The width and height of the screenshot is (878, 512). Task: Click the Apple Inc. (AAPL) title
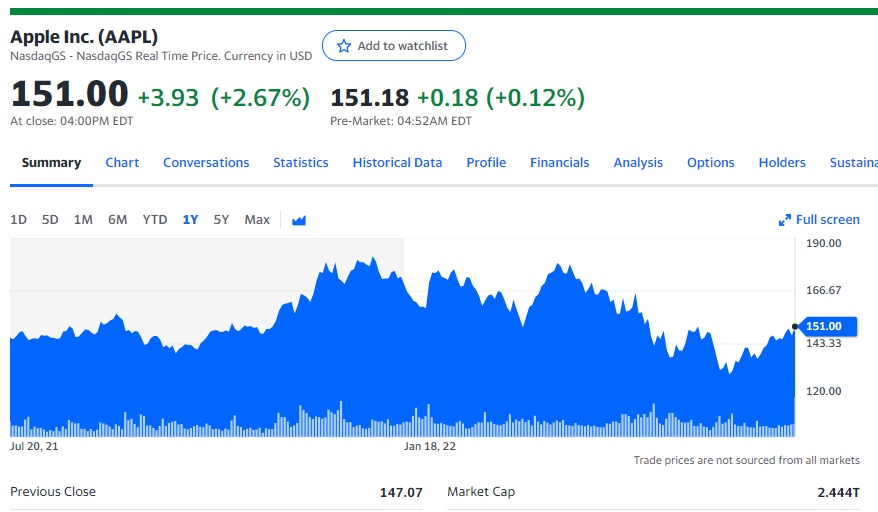click(84, 37)
